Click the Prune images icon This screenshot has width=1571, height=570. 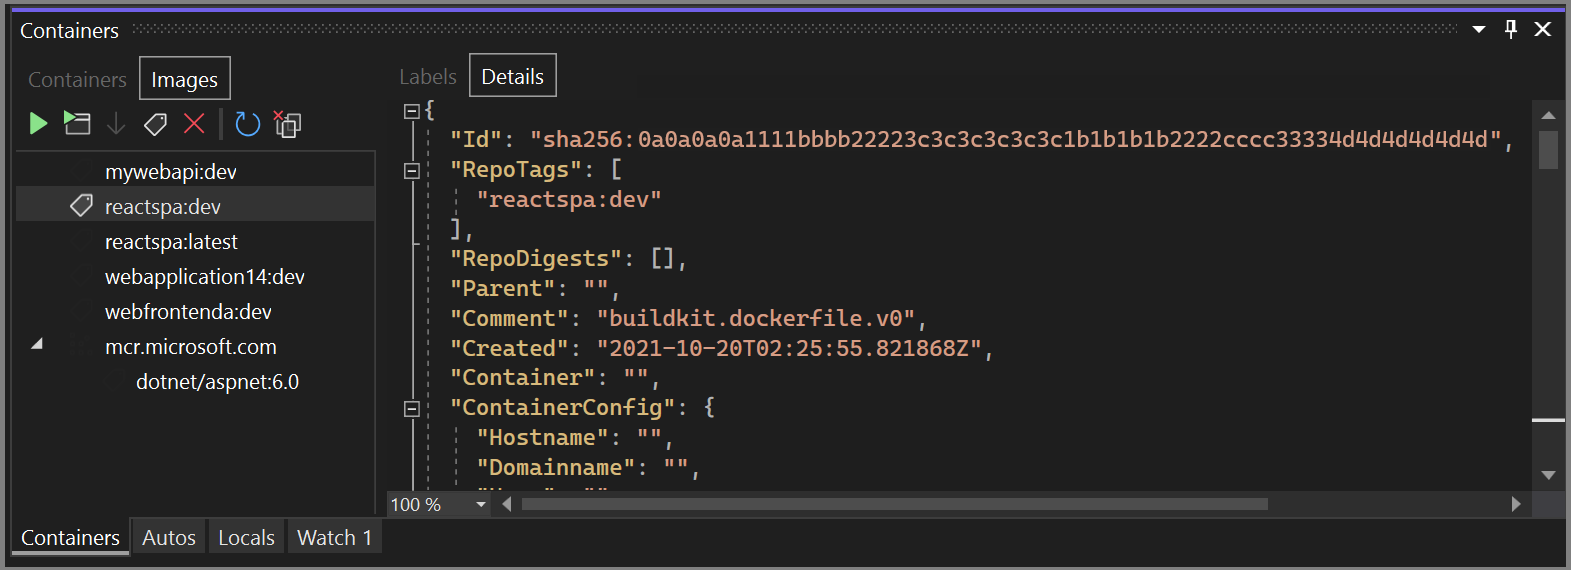coord(288,124)
